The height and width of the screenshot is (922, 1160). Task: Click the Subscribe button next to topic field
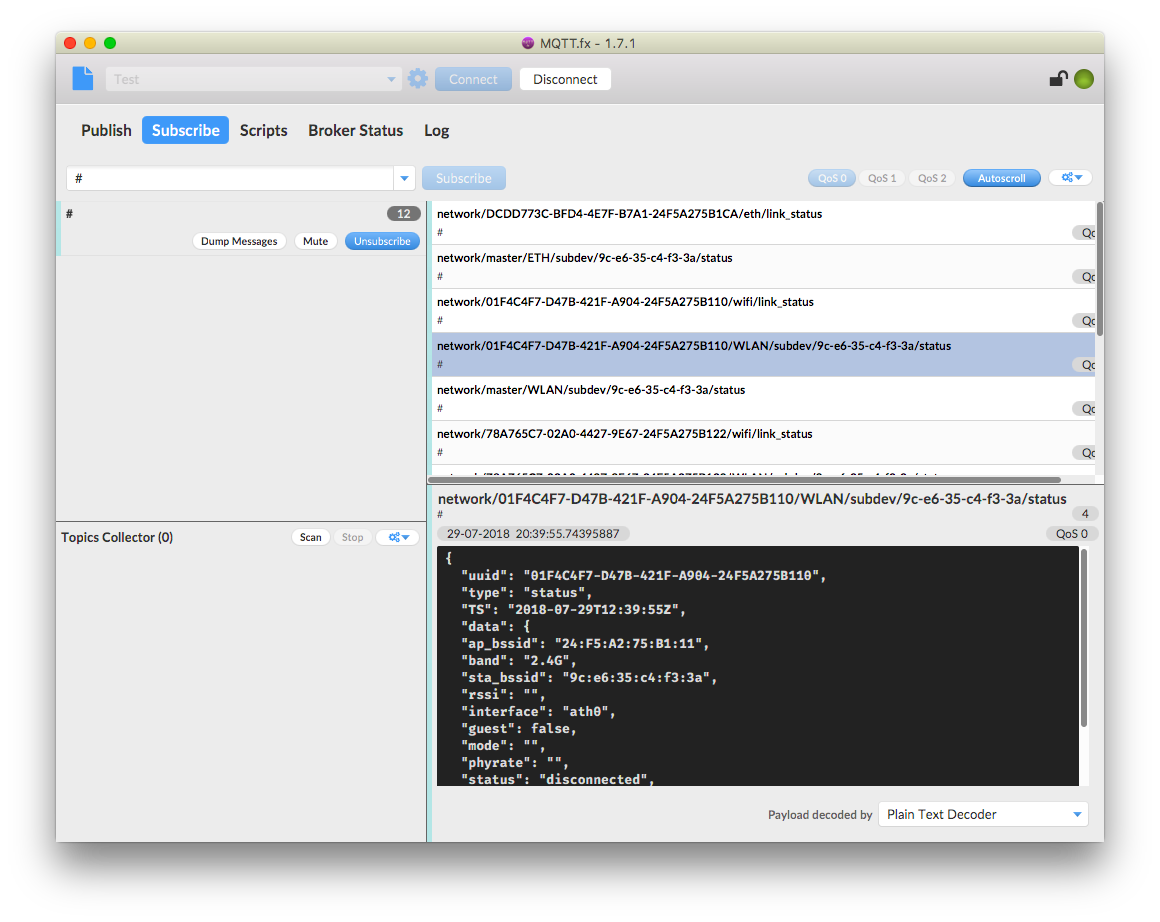[464, 178]
